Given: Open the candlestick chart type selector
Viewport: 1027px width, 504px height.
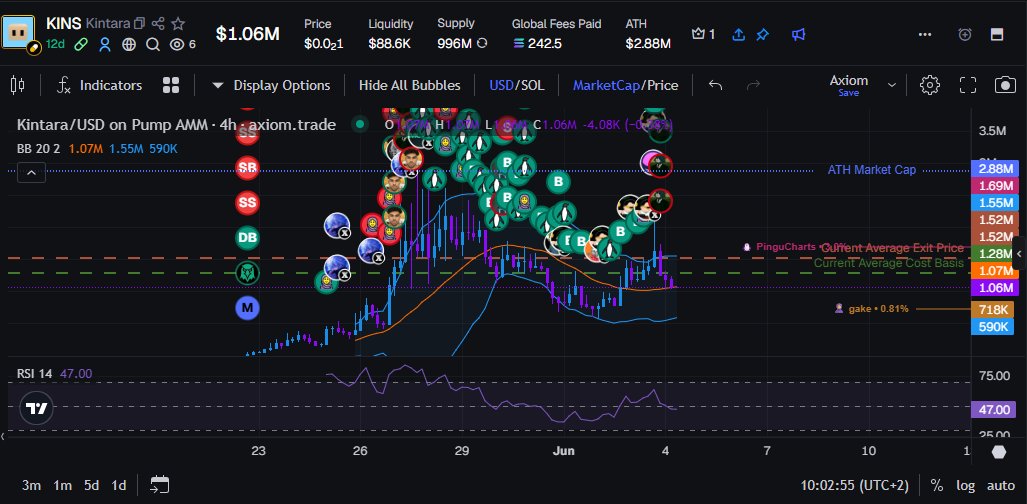Looking at the screenshot, I should pyautogui.click(x=18, y=85).
